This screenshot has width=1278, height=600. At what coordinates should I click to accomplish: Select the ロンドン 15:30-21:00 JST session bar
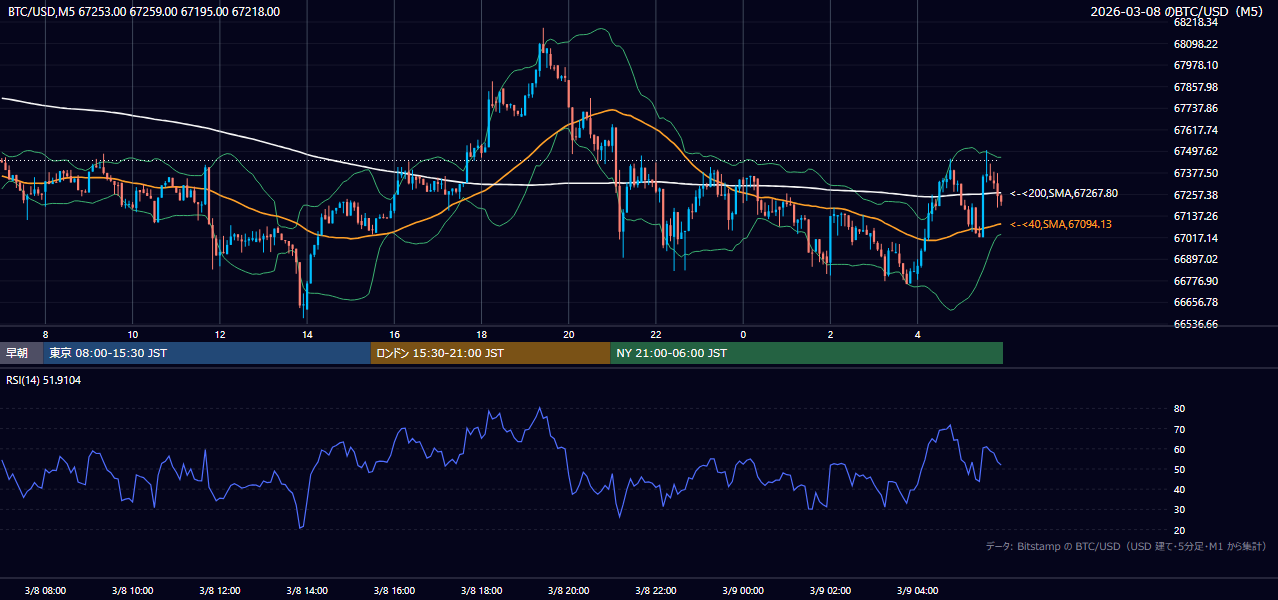490,353
